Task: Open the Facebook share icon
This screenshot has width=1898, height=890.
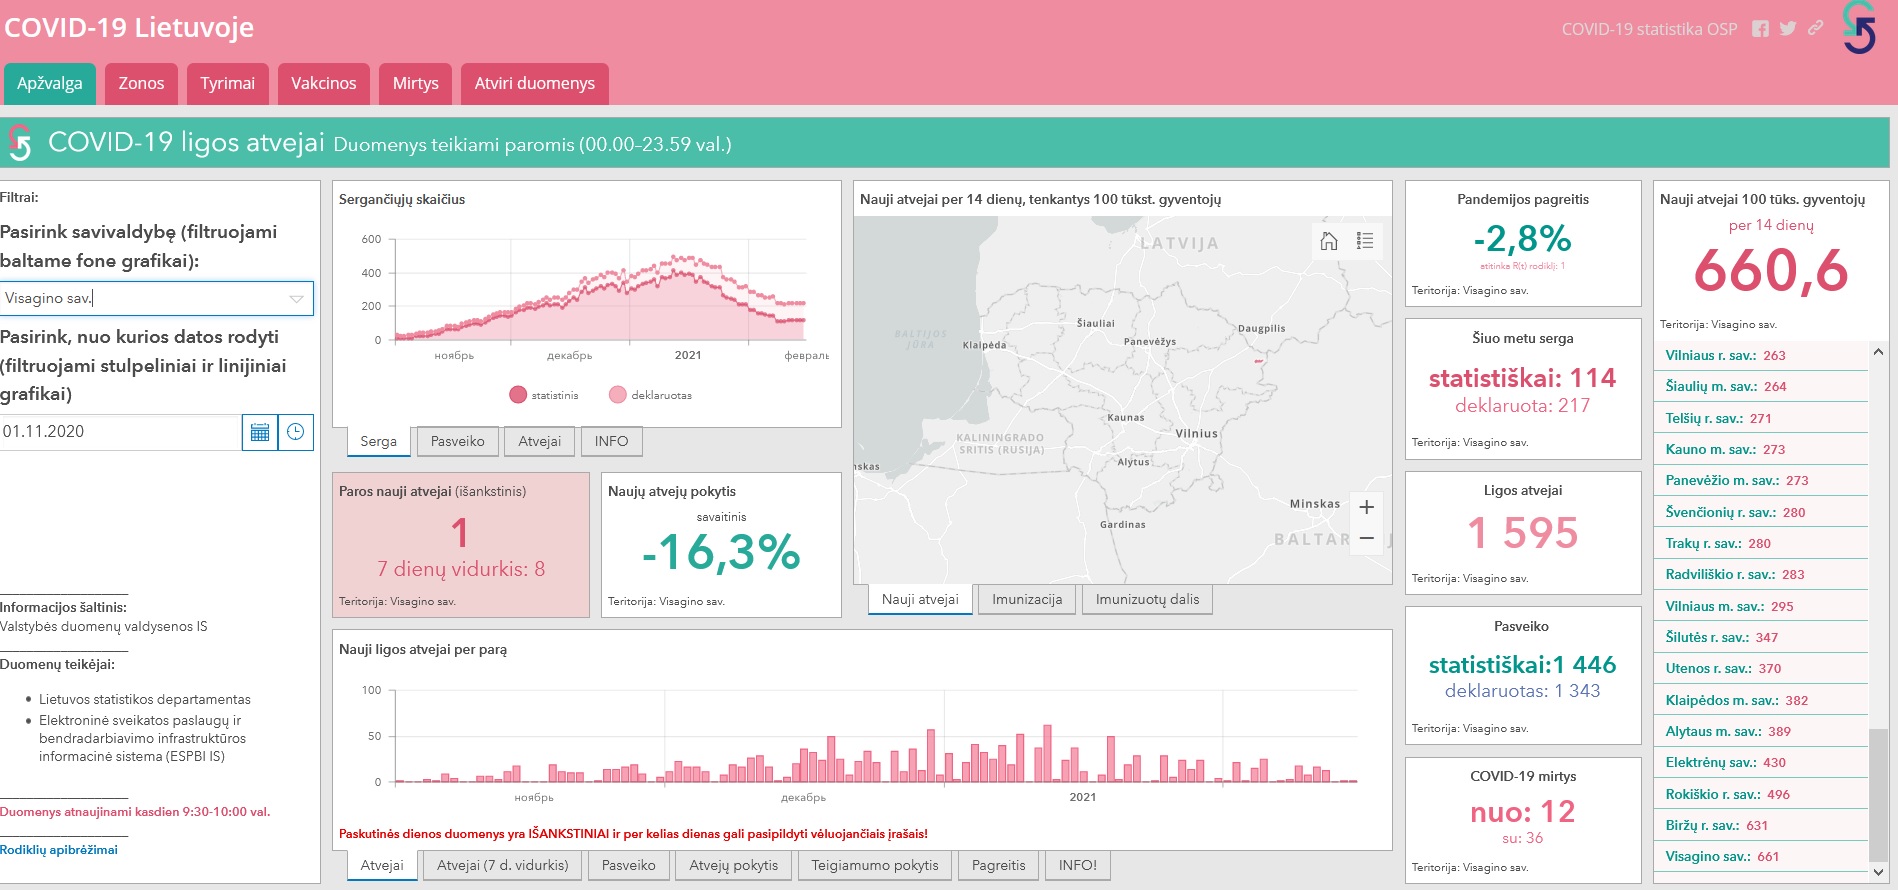Action: 1761,29
